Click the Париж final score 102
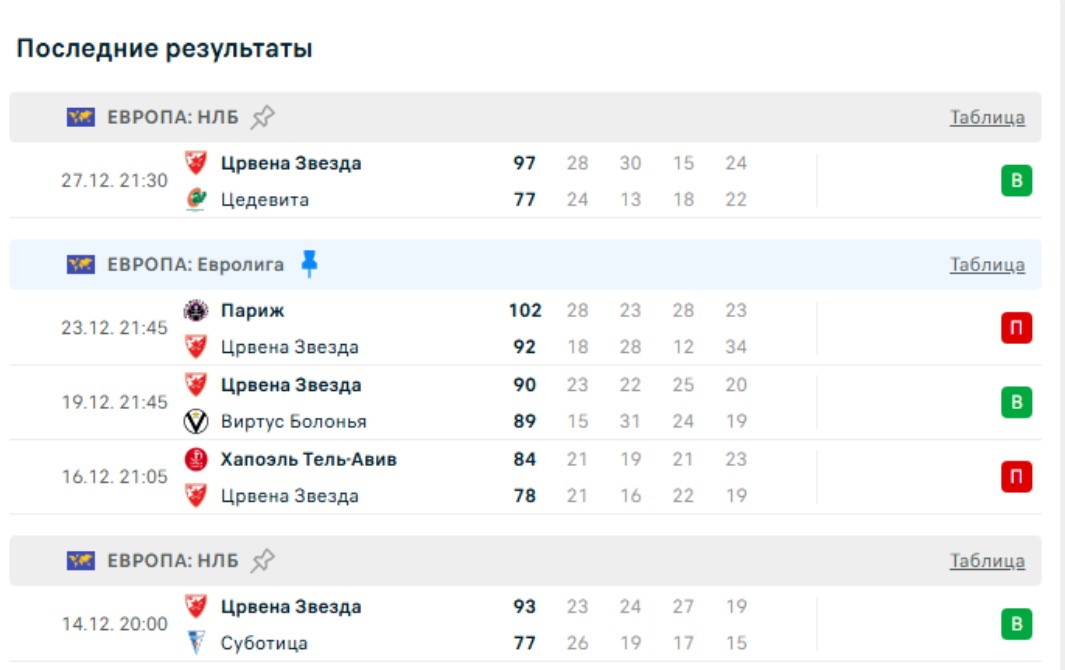The width and height of the screenshot is (1065, 670). (524, 311)
